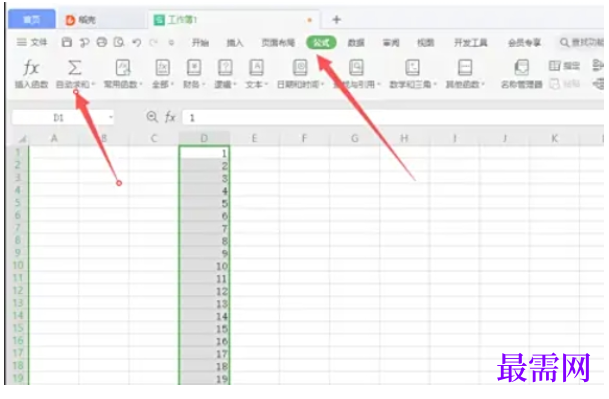The image size is (609, 399).
Task: Select row 10 header
Action: point(18,265)
